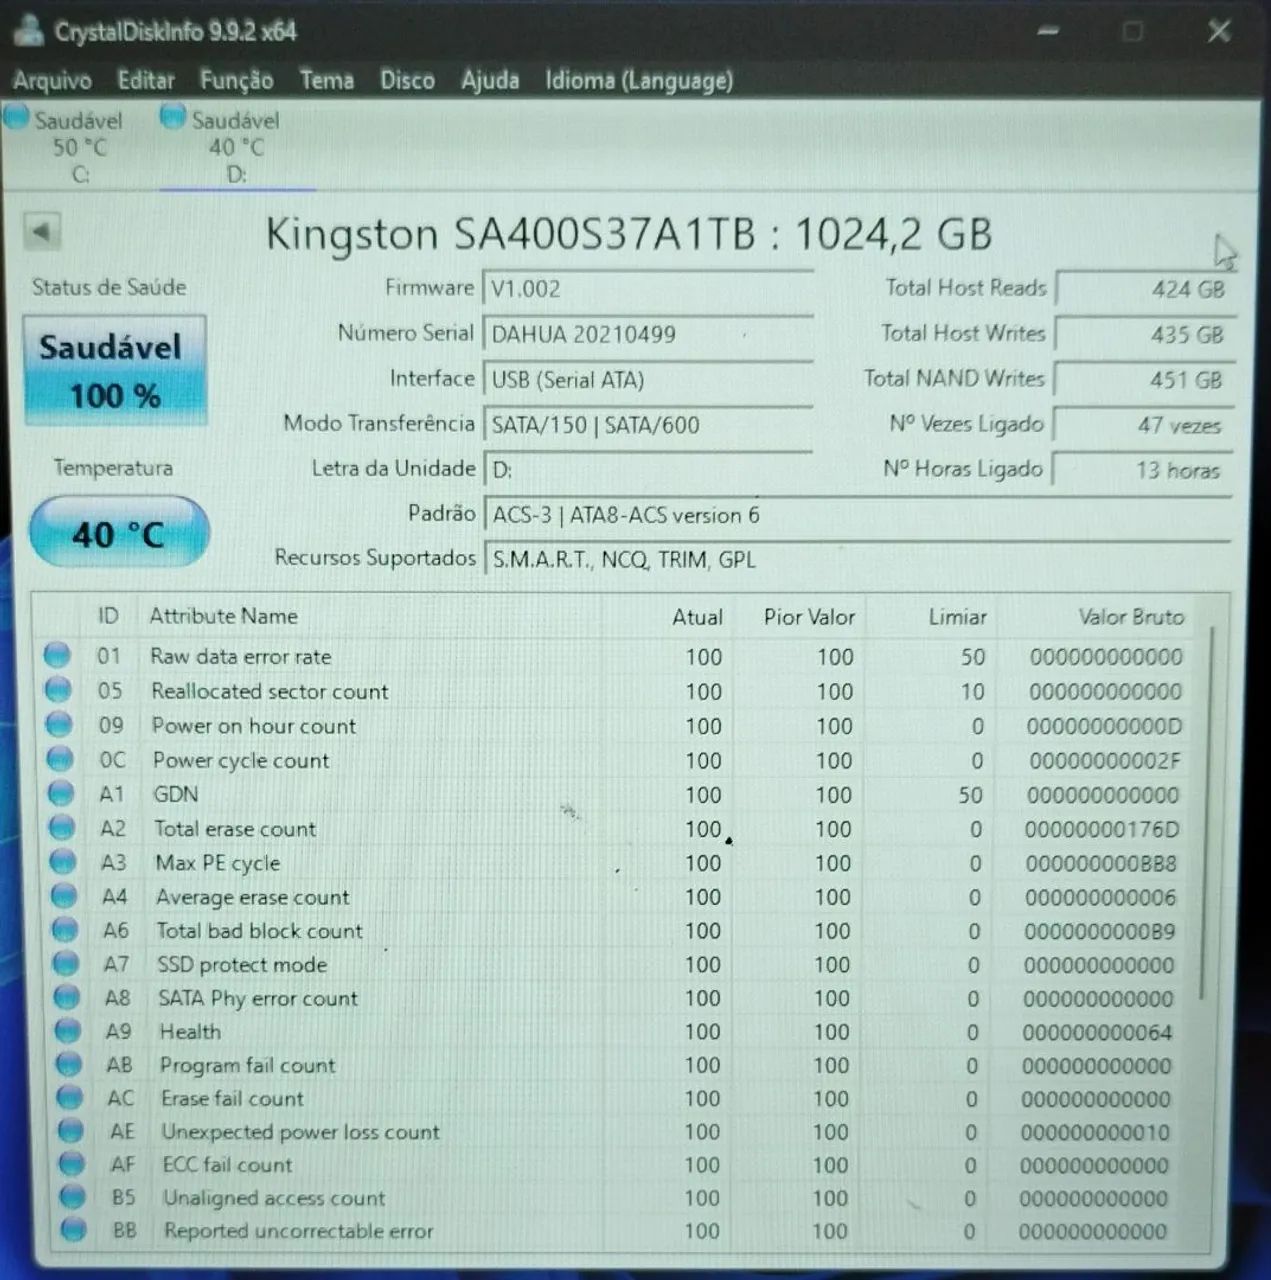The height and width of the screenshot is (1280, 1271).
Task: Click status icon for SATA Phy error count
Action: pyautogui.click(x=67, y=997)
